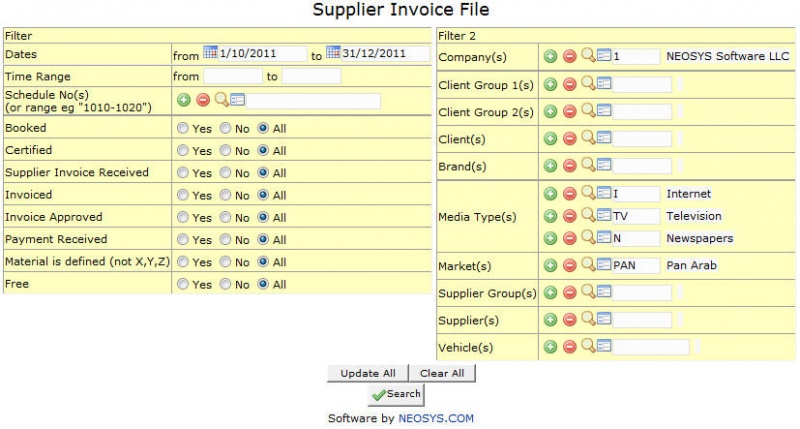Open the calendar icon for the to date
This screenshot has width=800, height=429.
coord(333,52)
